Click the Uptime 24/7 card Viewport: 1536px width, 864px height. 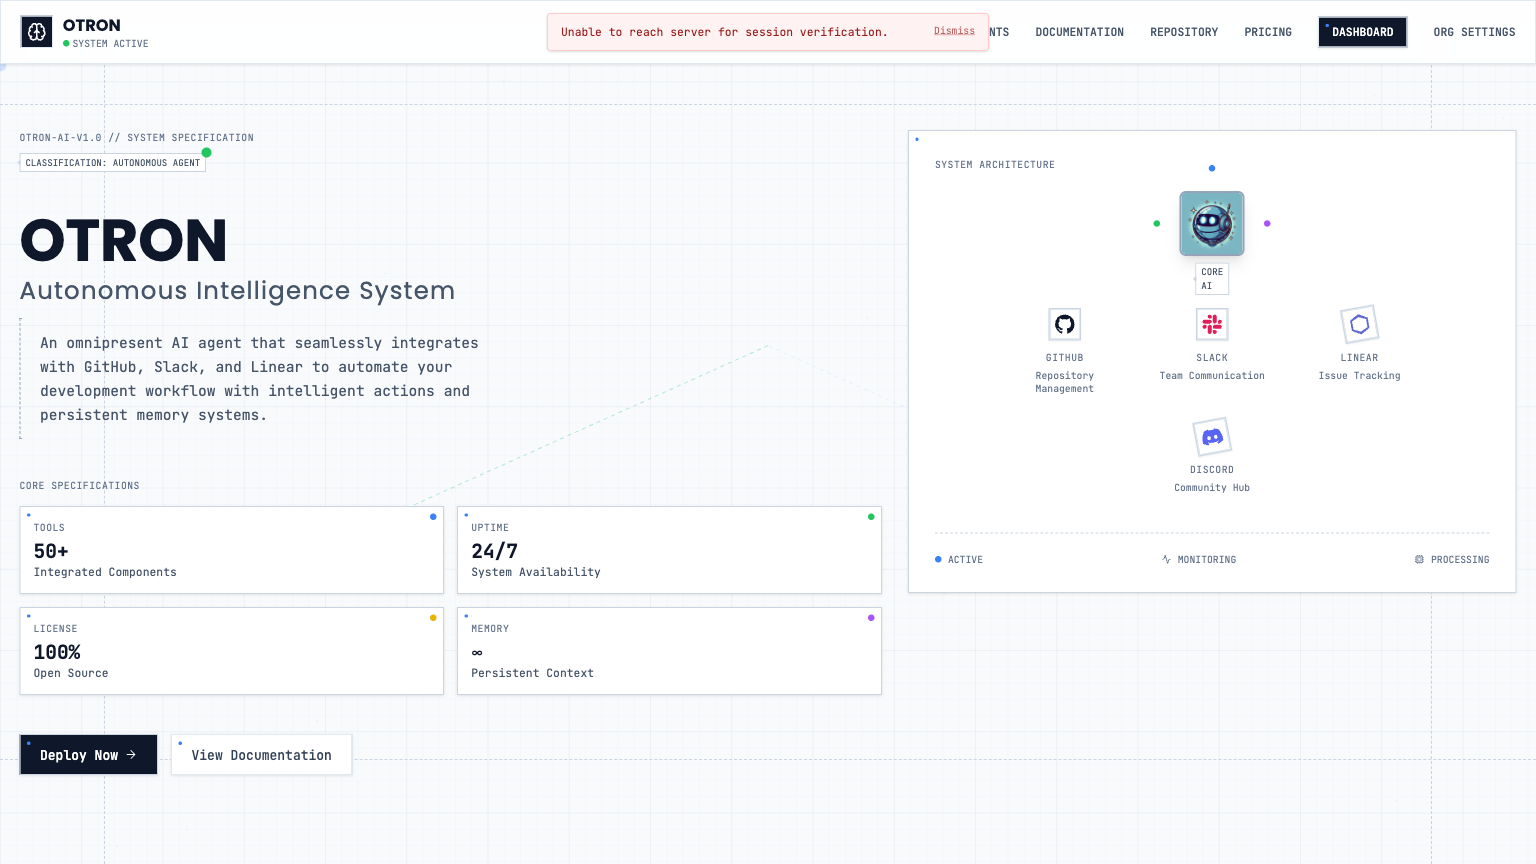[669, 550]
